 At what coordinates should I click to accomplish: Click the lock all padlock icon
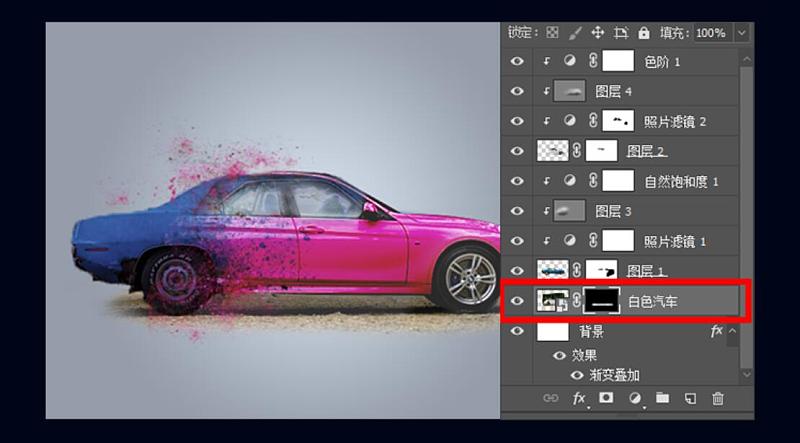pos(644,33)
